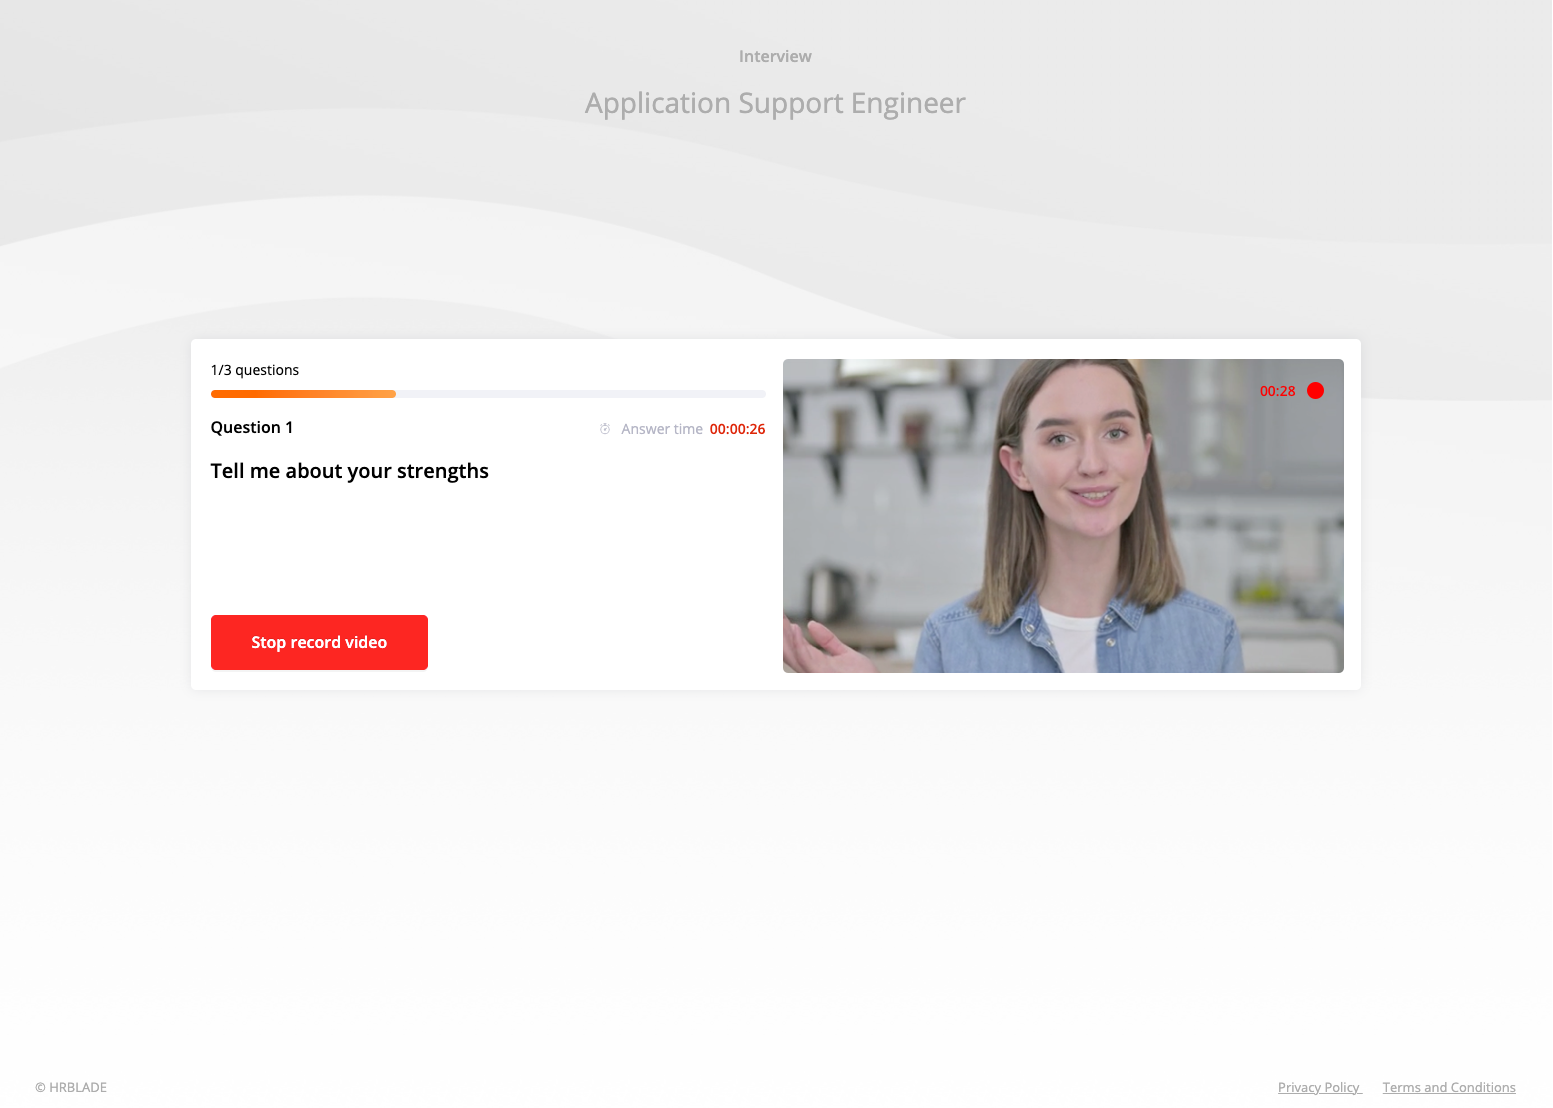Click the denim shirt collar in the video
Viewport: 1553px width, 1108px height.
pyautogui.click(x=1110, y=612)
